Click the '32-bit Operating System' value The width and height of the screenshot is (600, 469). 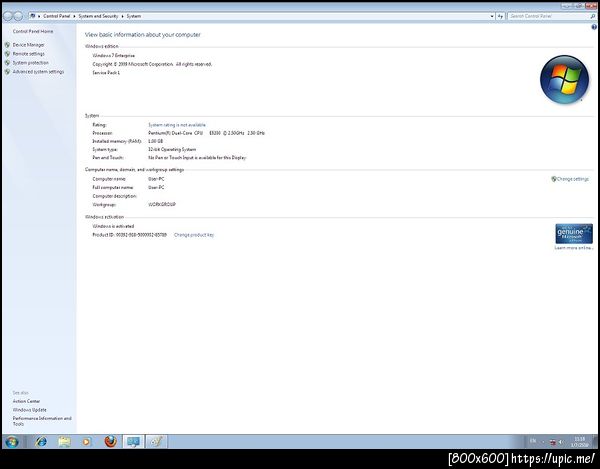(x=172, y=150)
